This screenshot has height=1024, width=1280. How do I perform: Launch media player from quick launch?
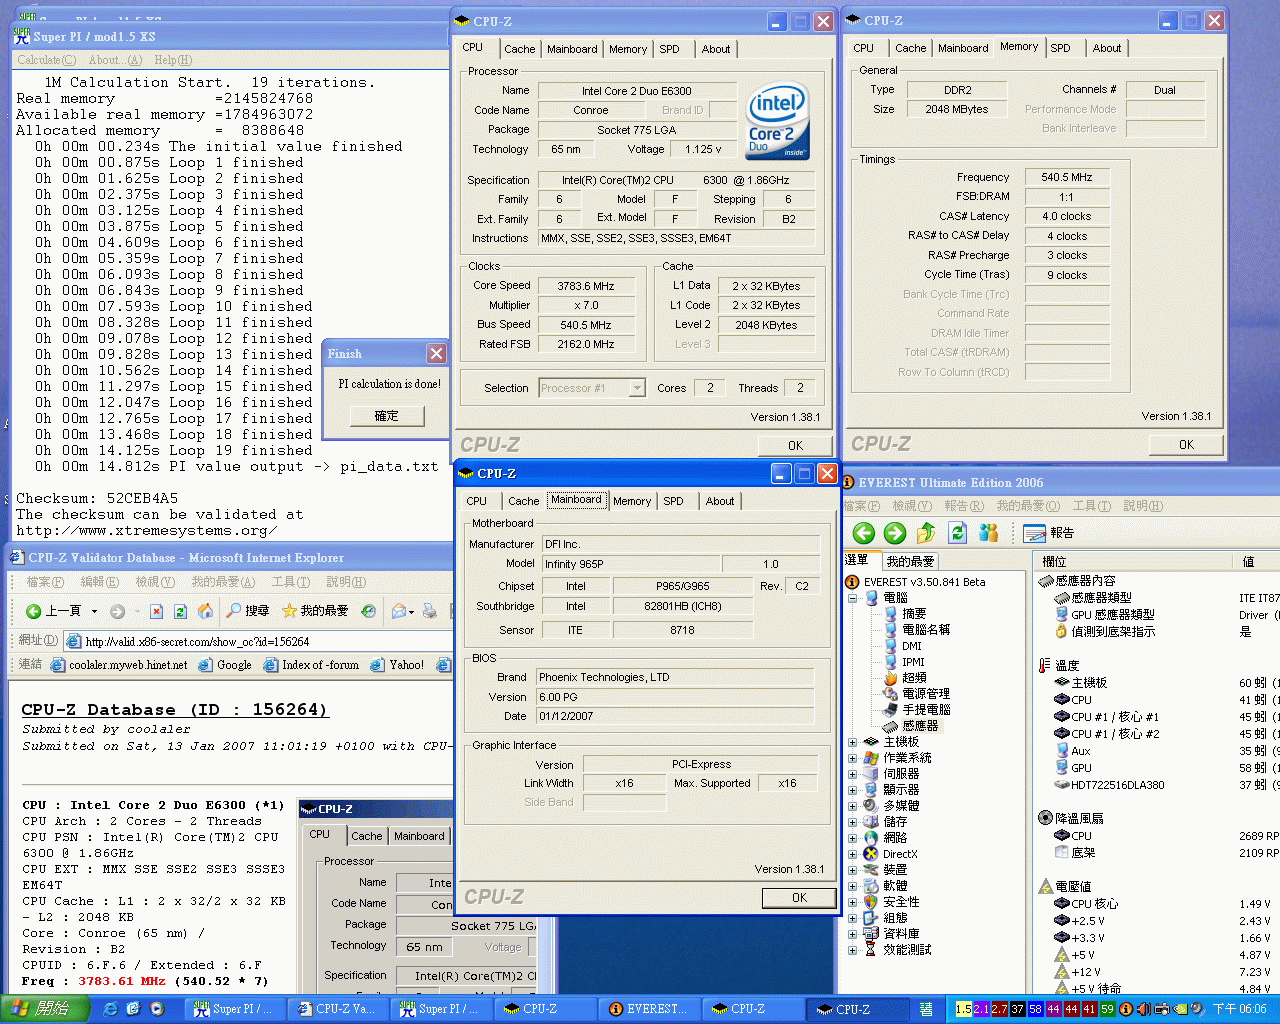[x=157, y=1009]
